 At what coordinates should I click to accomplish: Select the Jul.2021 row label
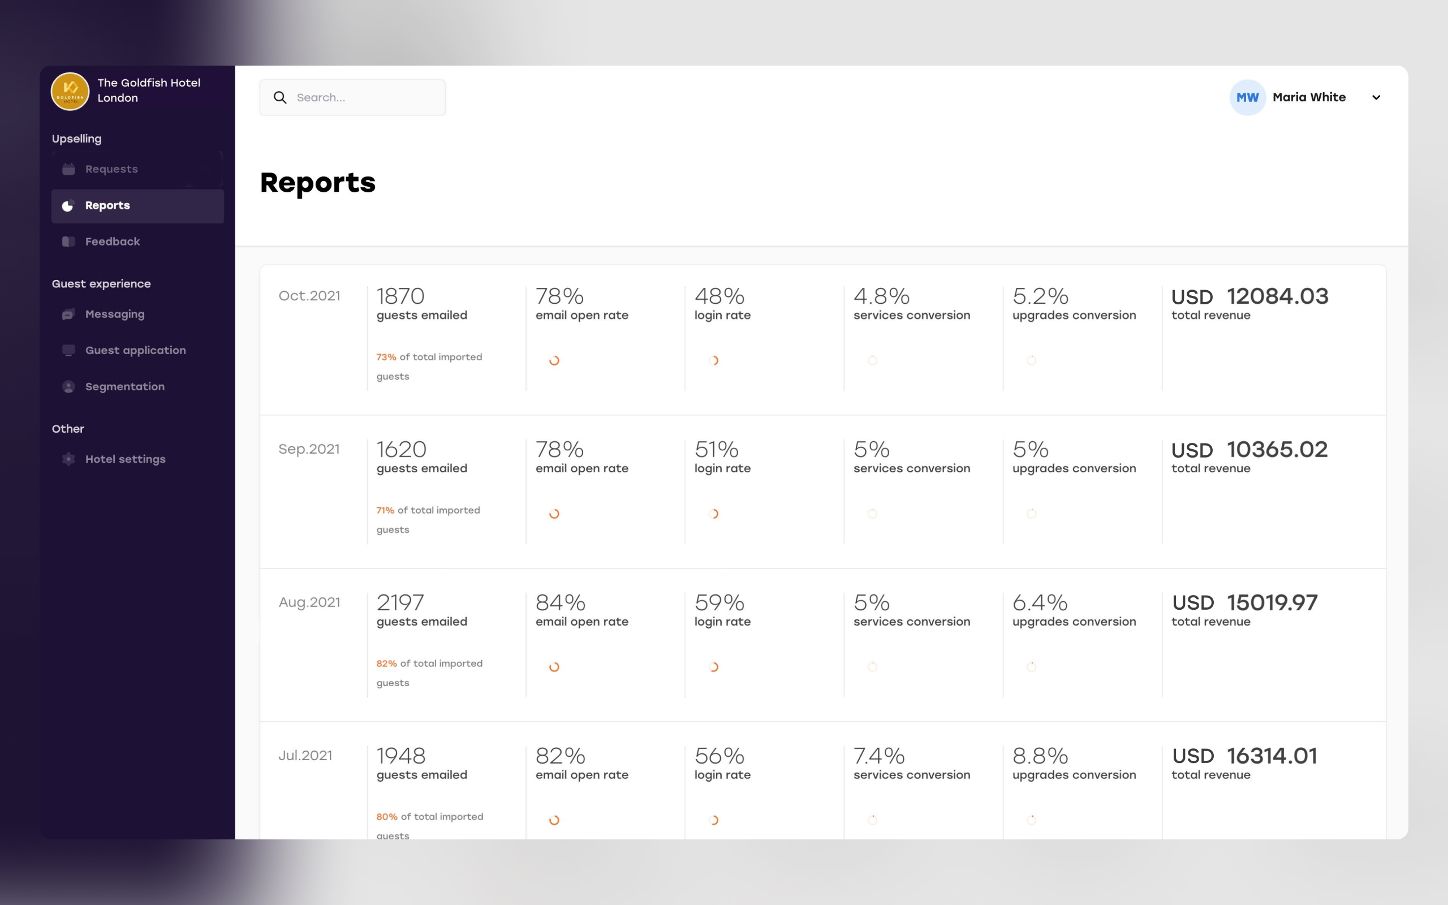305,755
